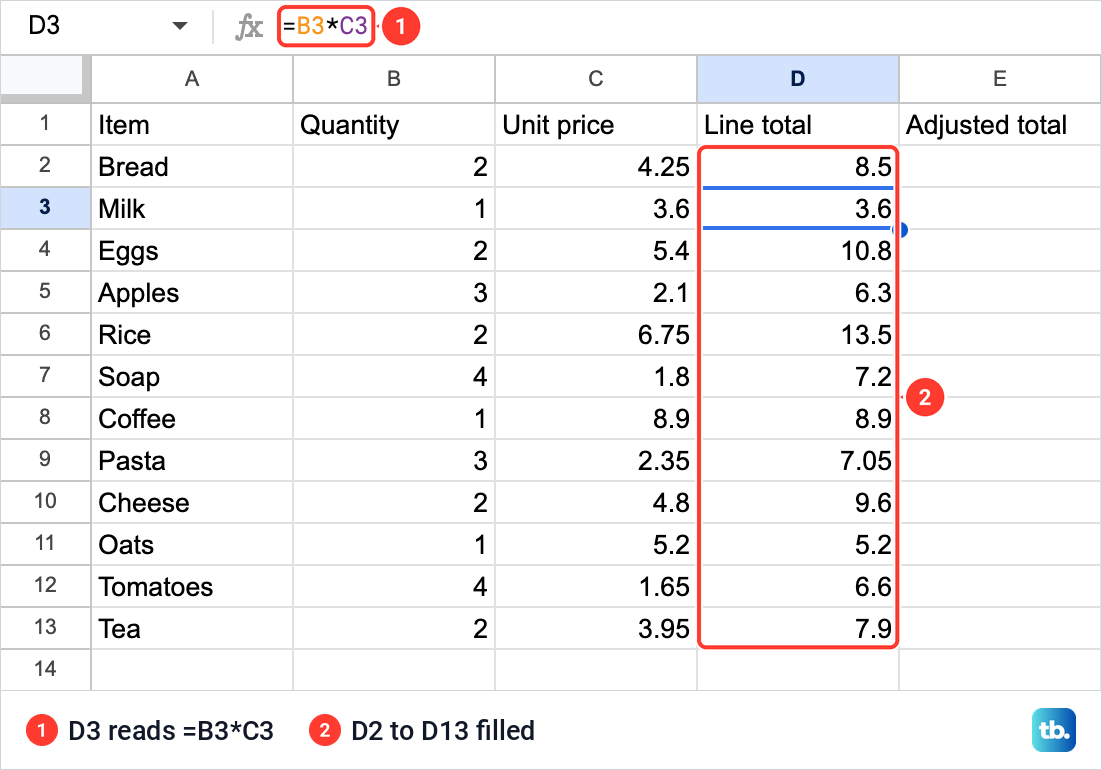Image resolution: width=1102 pixels, height=770 pixels.
Task: Select the Bread cell
Action: pos(192,167)
